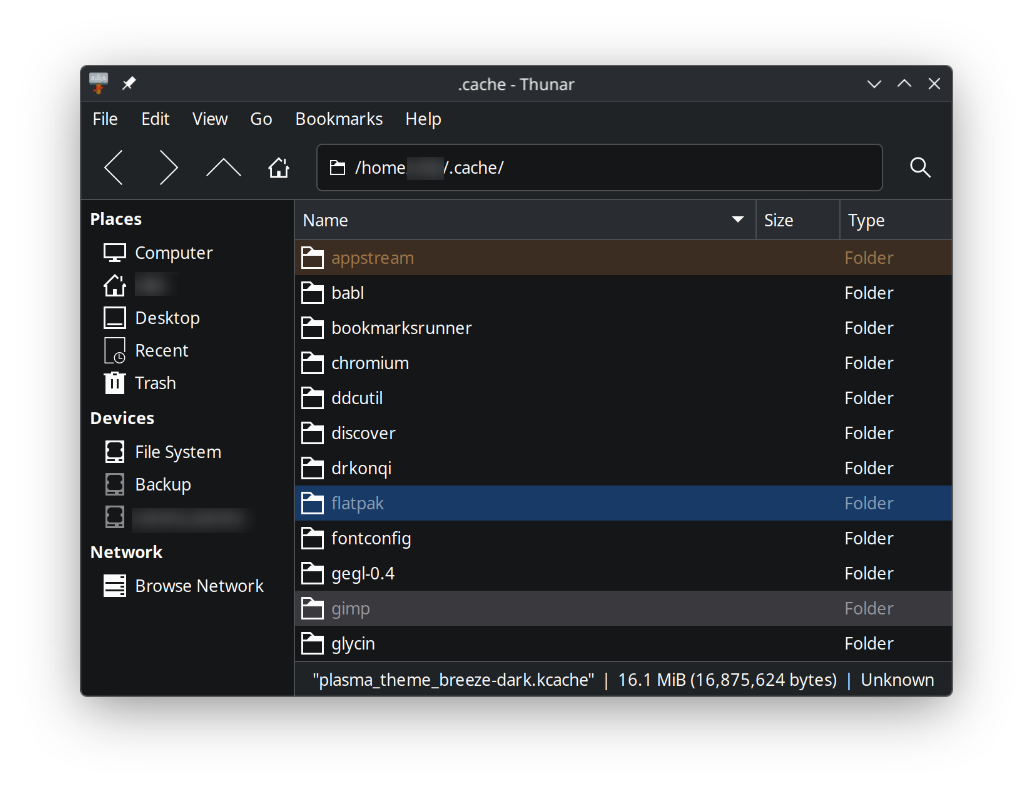Open the Help menu
The width and height of the screenshot is (1033, 792).
pyautogui.click(x=423, y=119)
